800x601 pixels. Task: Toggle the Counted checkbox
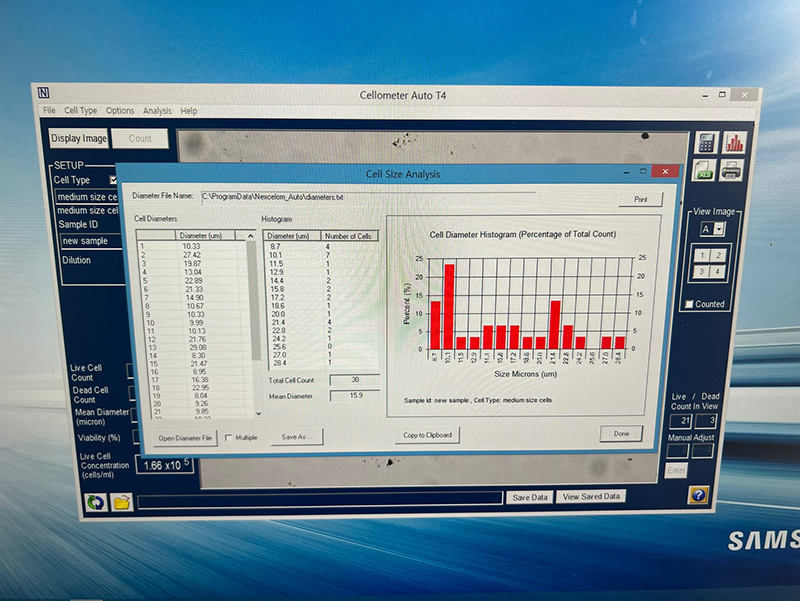688,304
